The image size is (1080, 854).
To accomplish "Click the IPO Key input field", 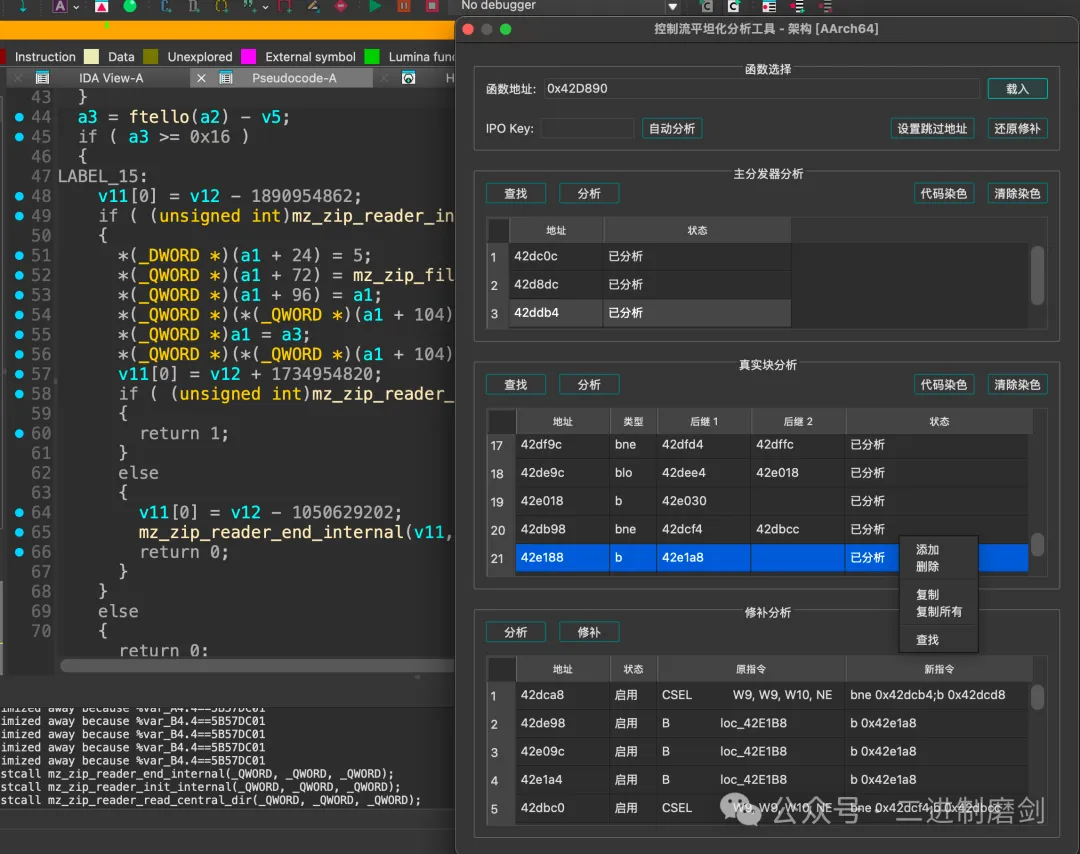I will (587, 128).
